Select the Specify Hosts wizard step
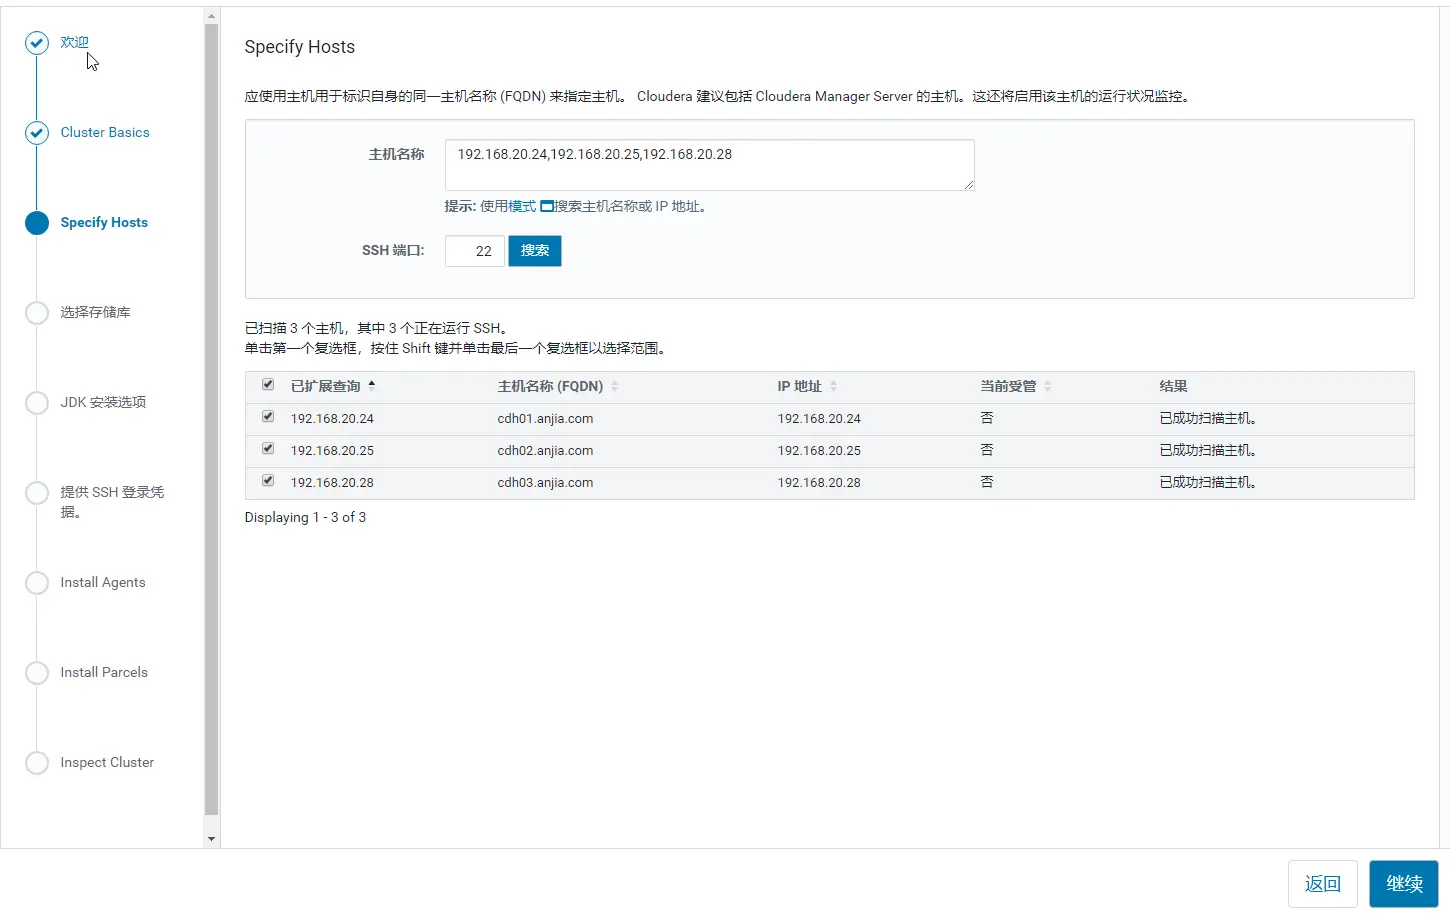This screenshot has height=915, width=1450. [x=104, y=222]
